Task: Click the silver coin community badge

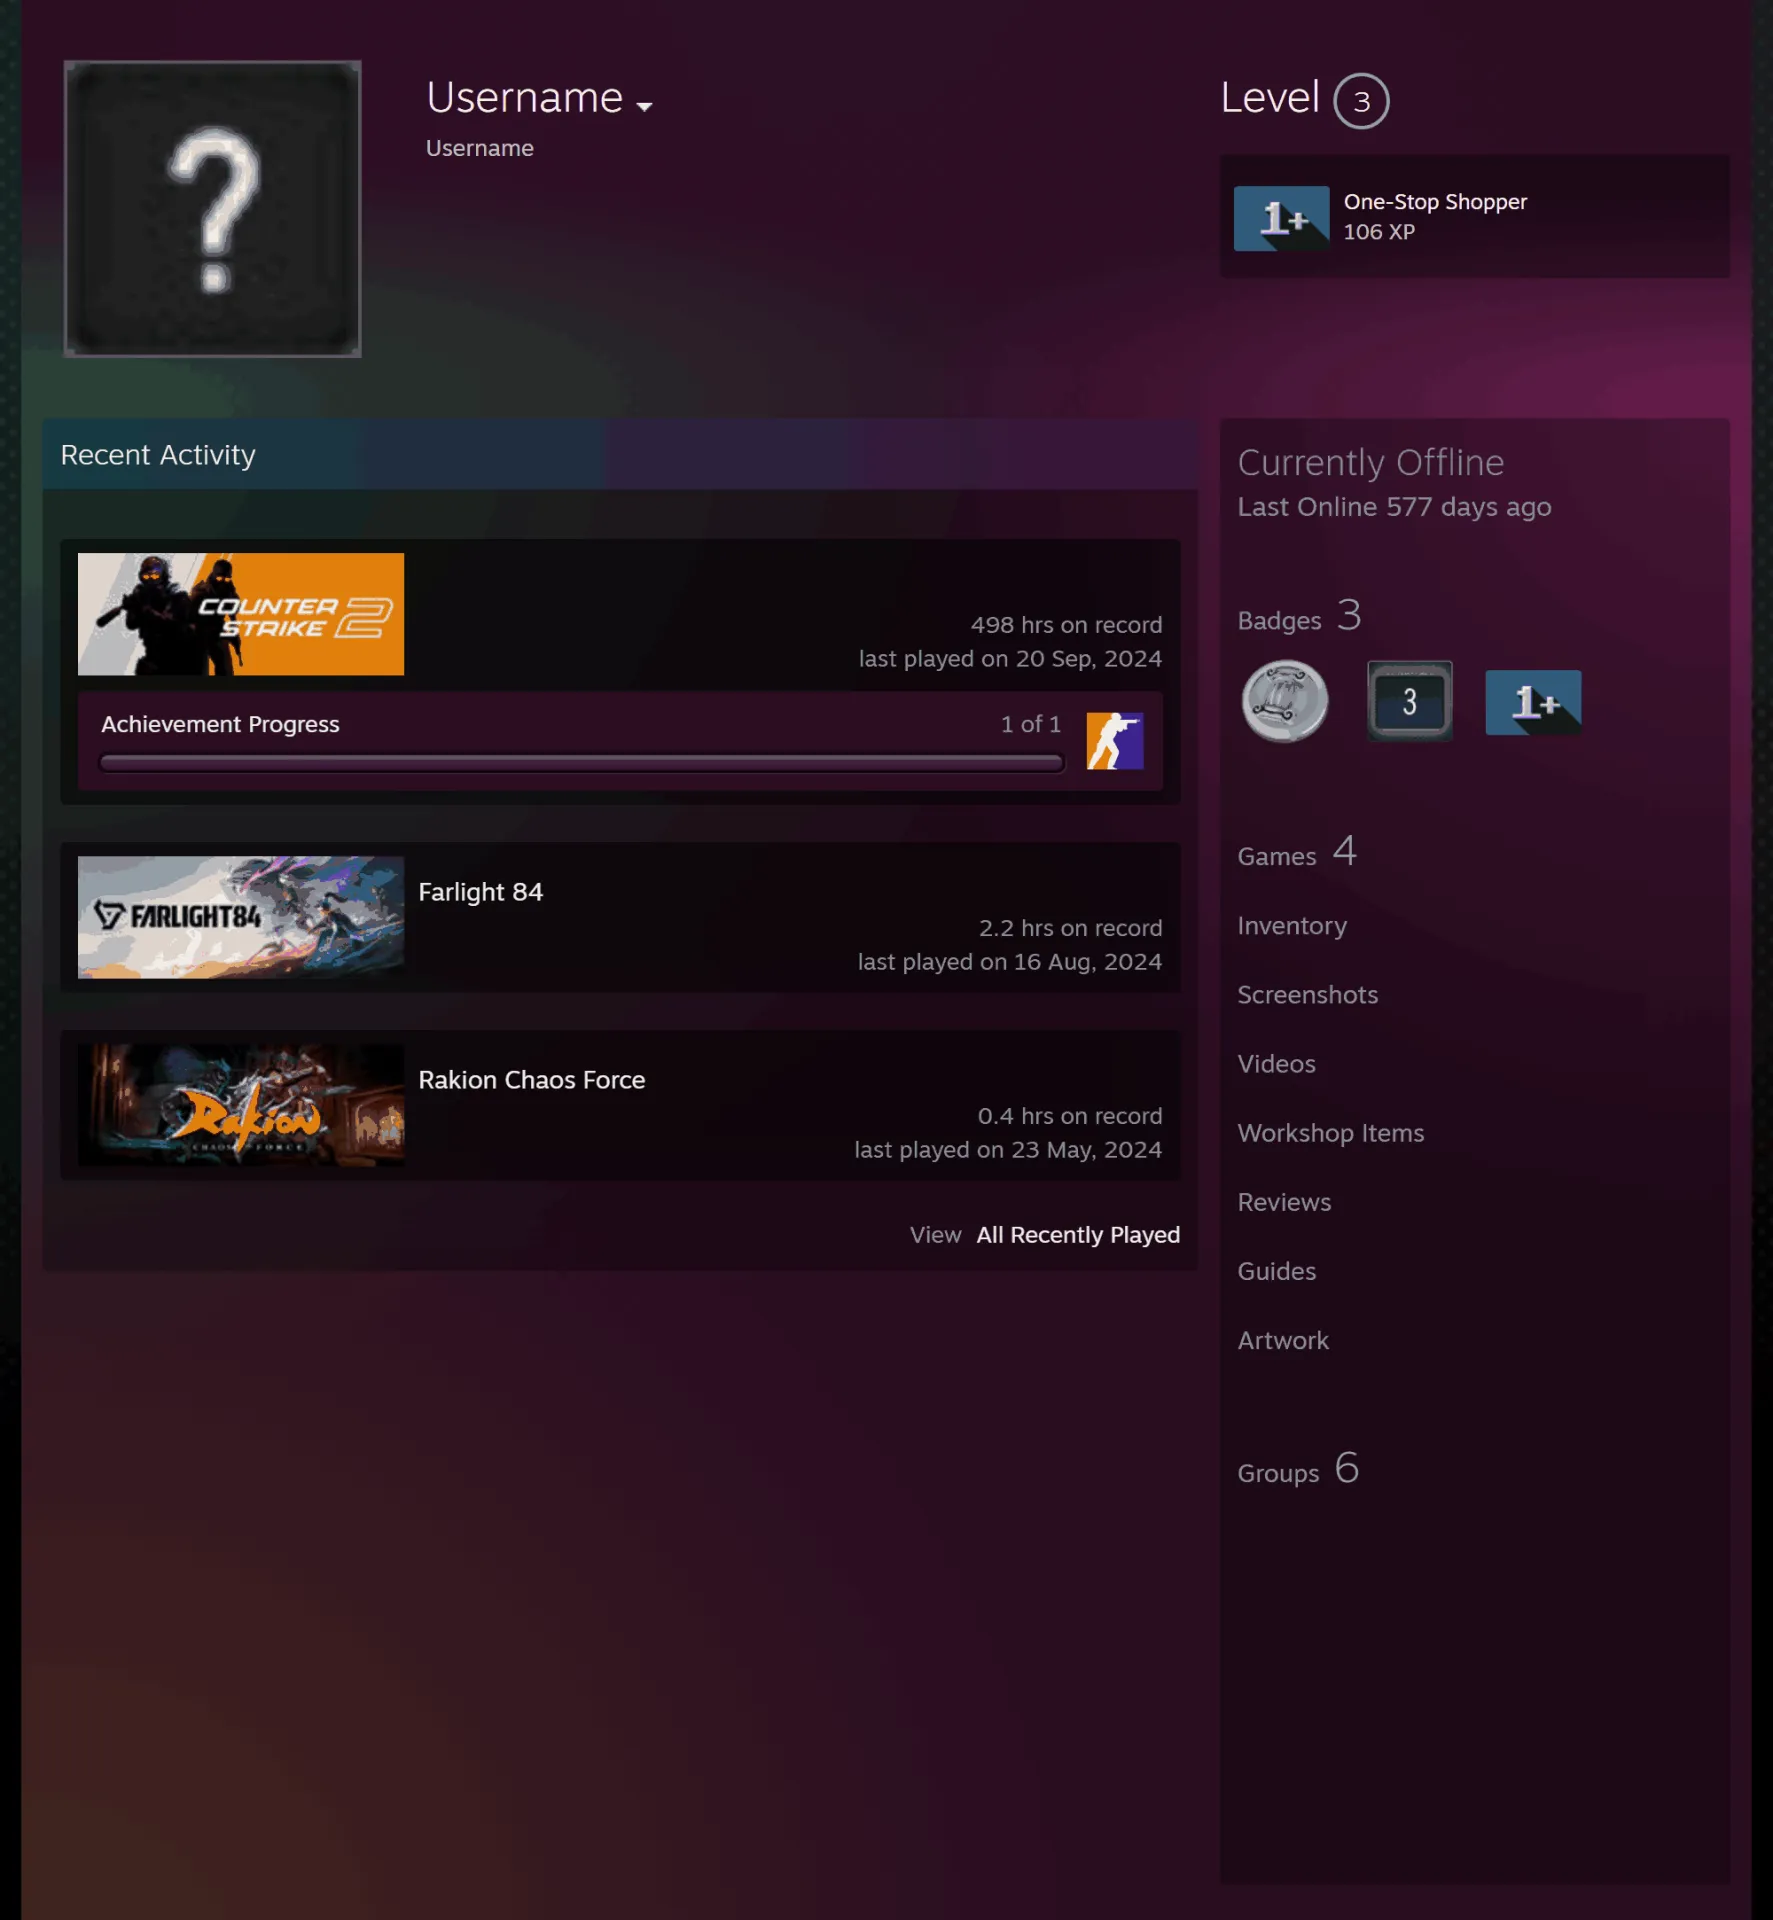Action: point(1285,702)
